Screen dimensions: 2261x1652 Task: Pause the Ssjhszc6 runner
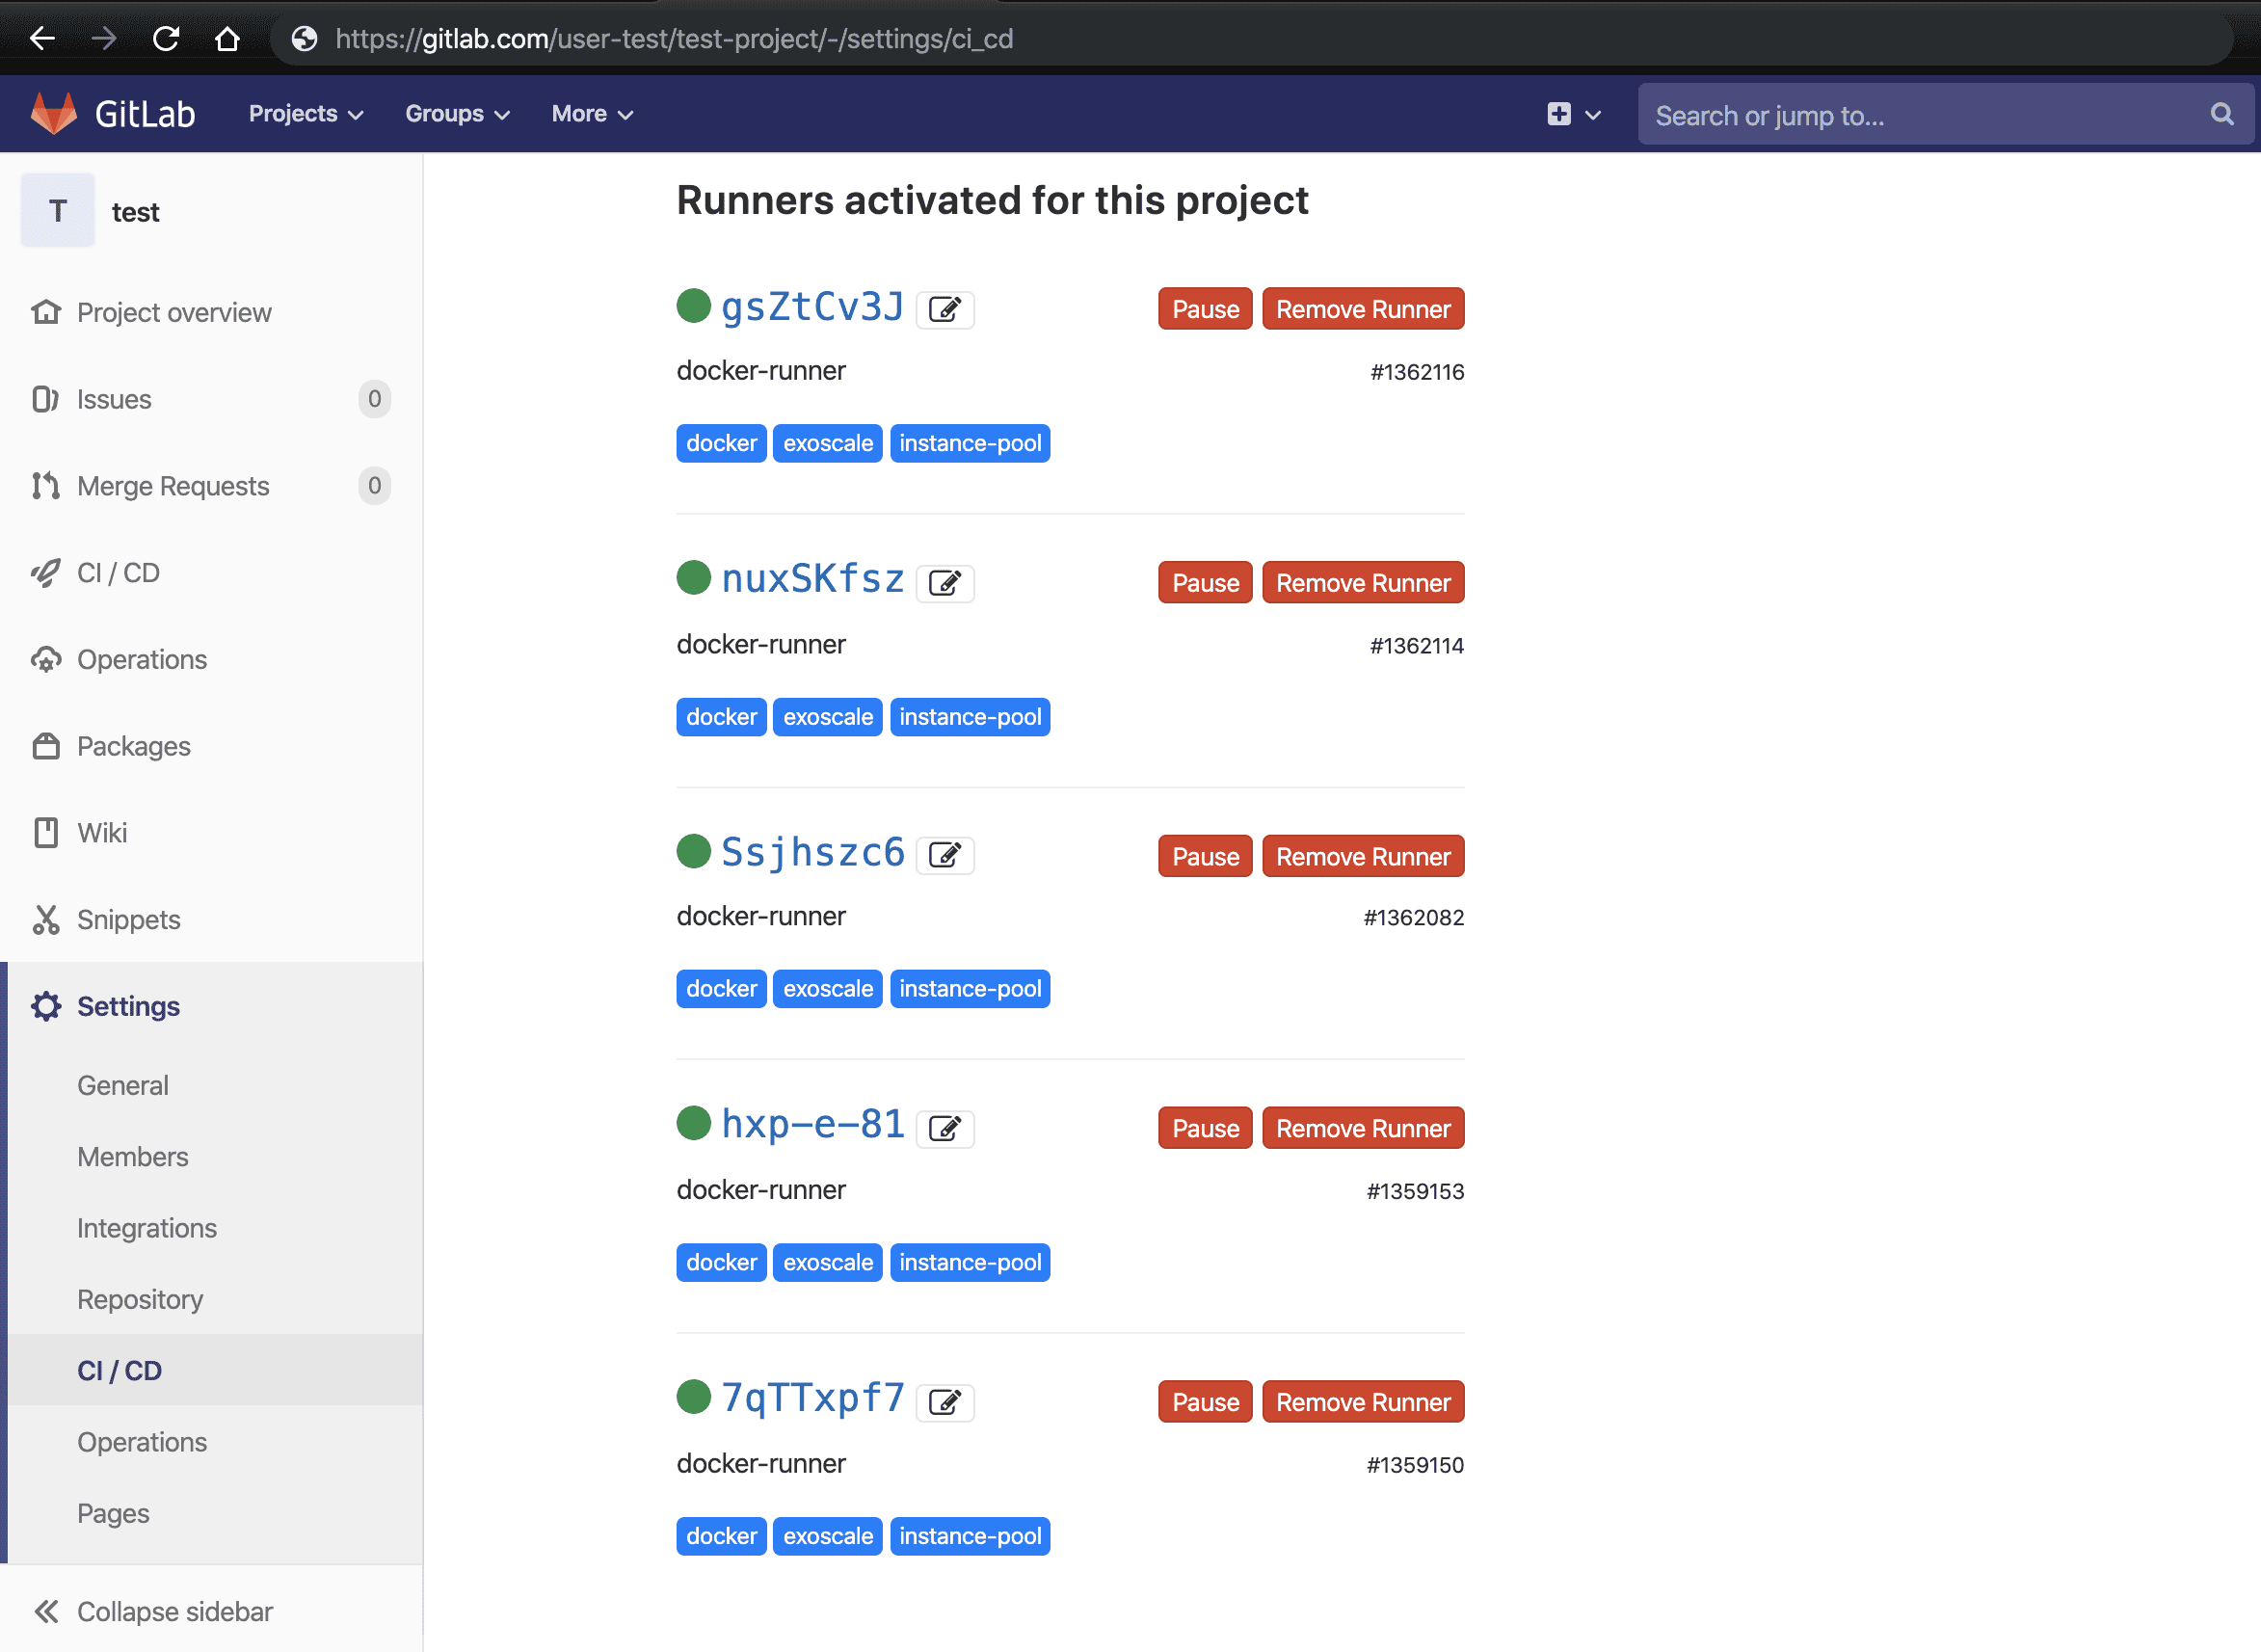pos(1204,856)
